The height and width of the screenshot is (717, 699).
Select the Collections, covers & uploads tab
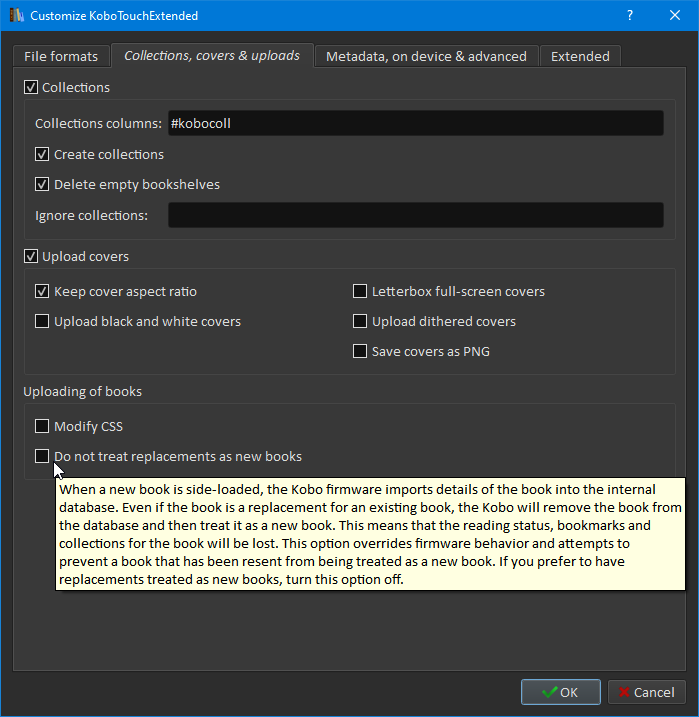(212, 55)
